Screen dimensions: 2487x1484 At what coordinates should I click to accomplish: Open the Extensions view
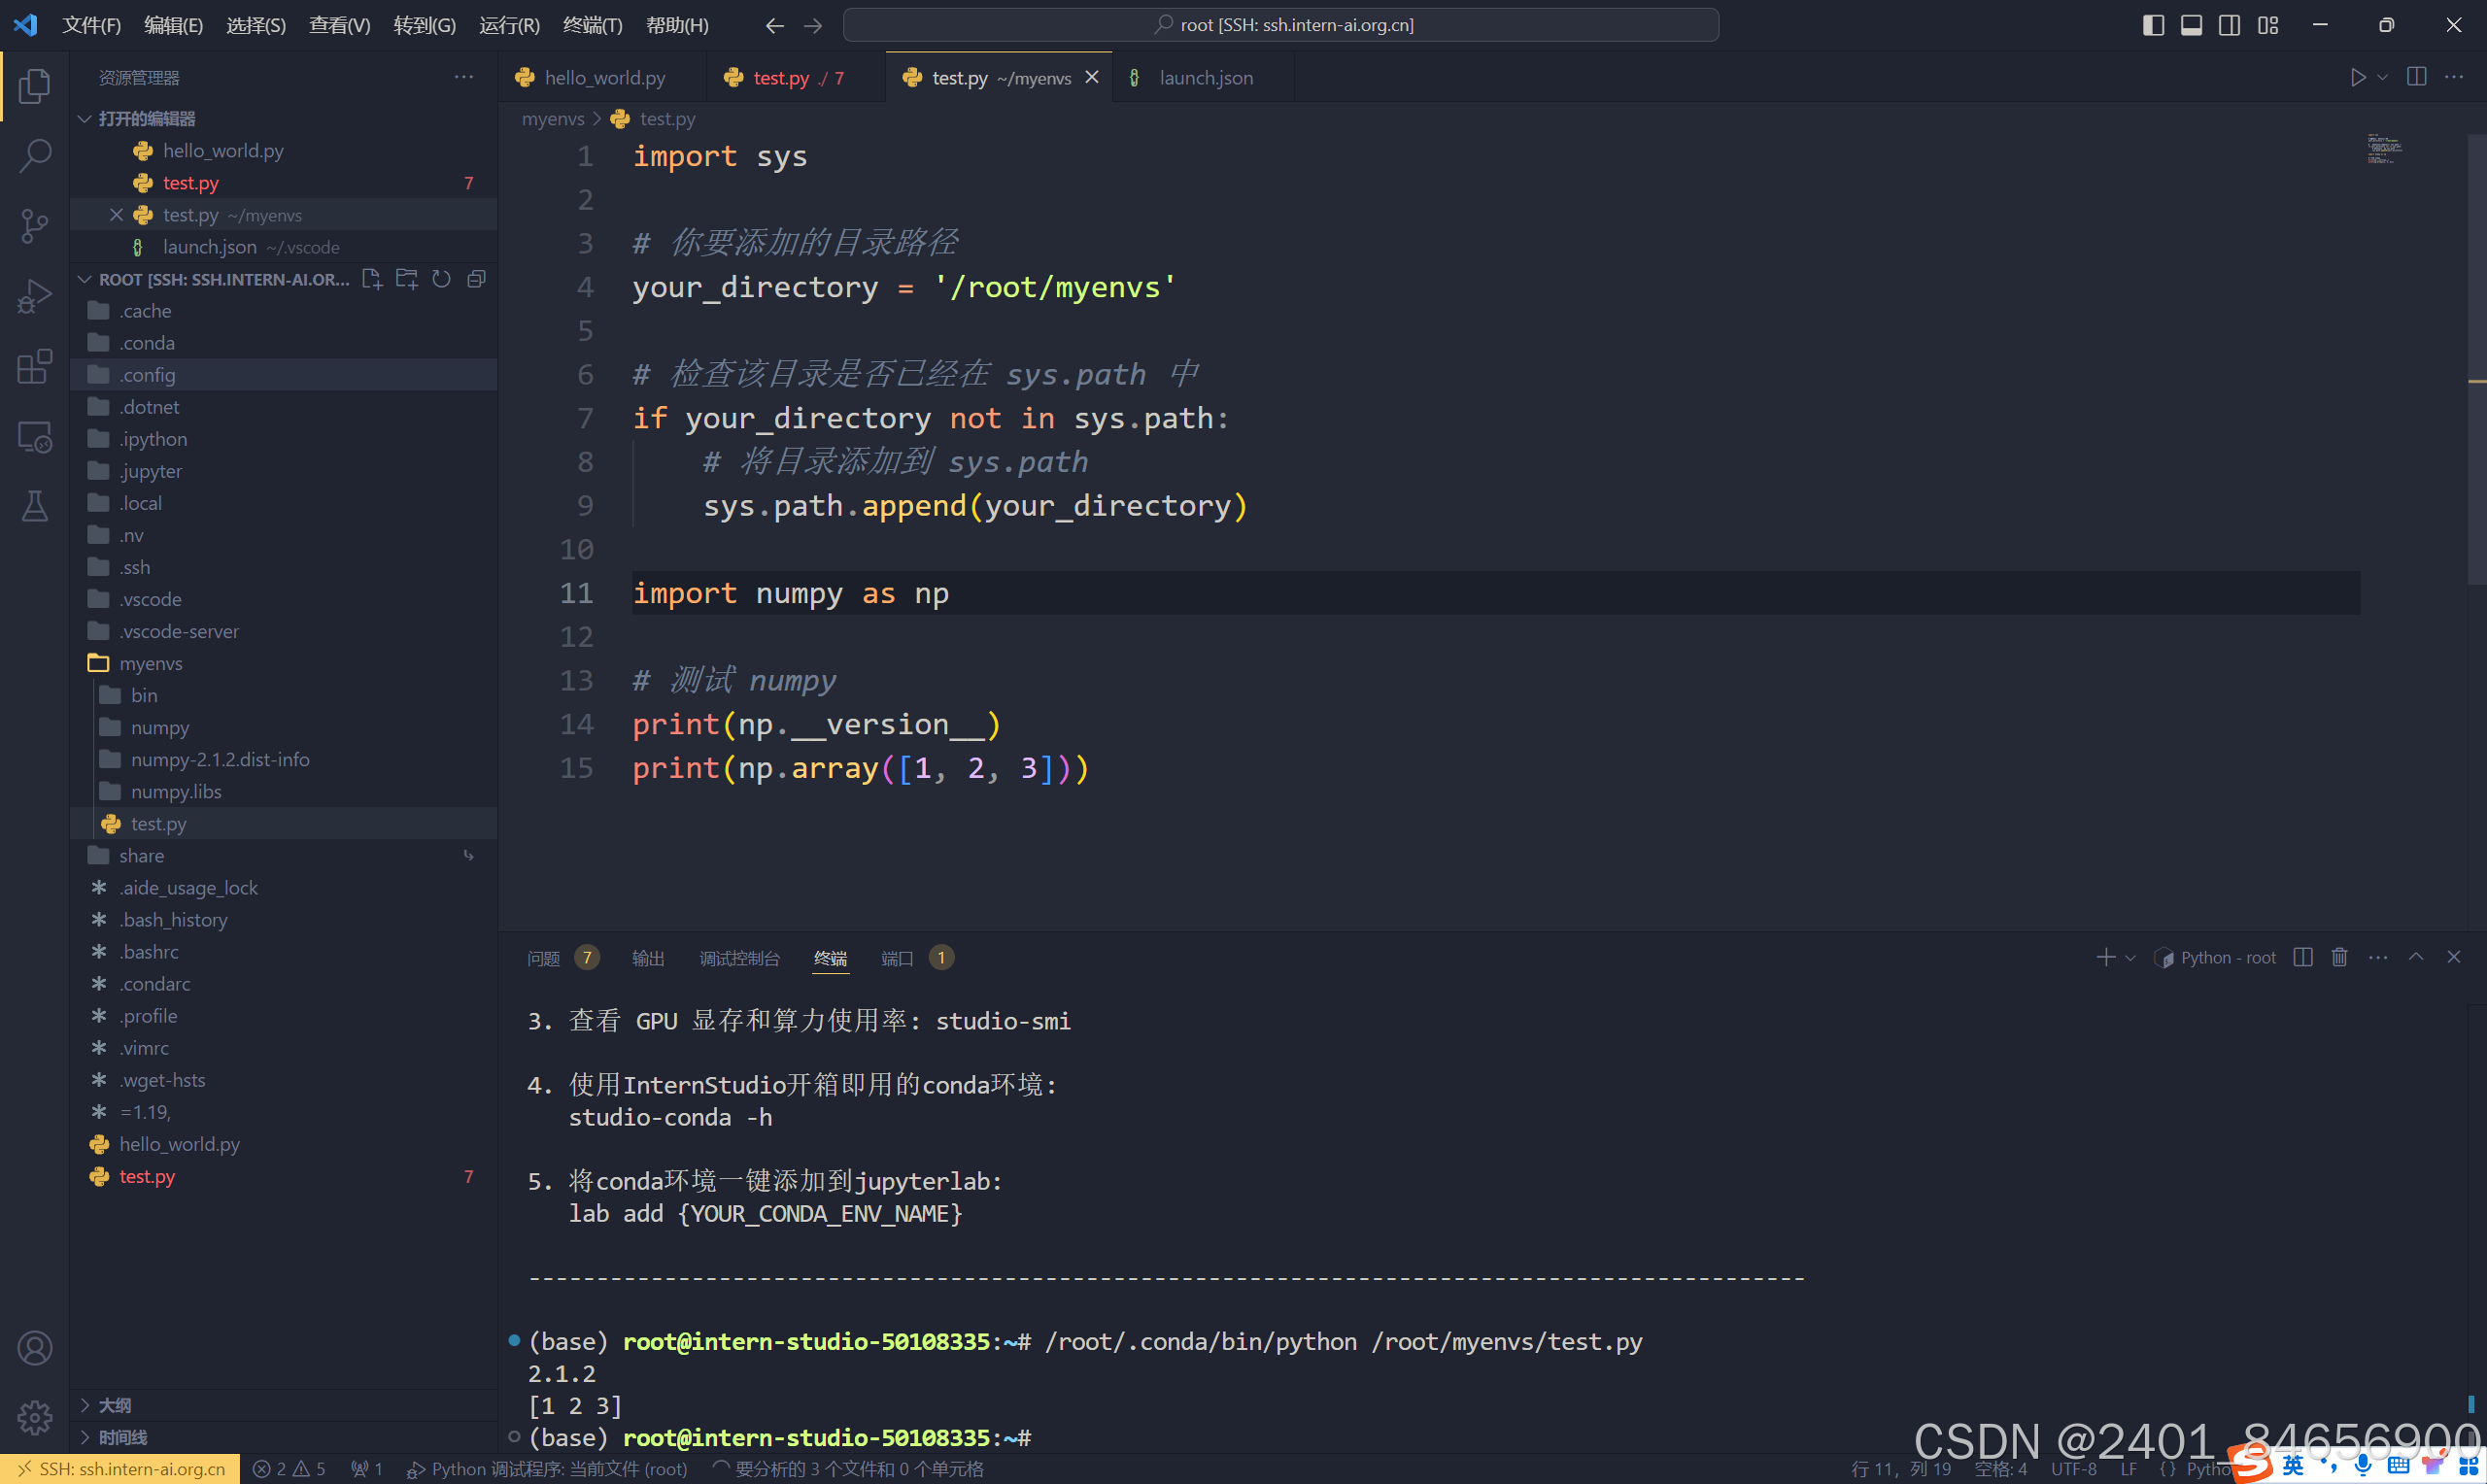[35, 366]
